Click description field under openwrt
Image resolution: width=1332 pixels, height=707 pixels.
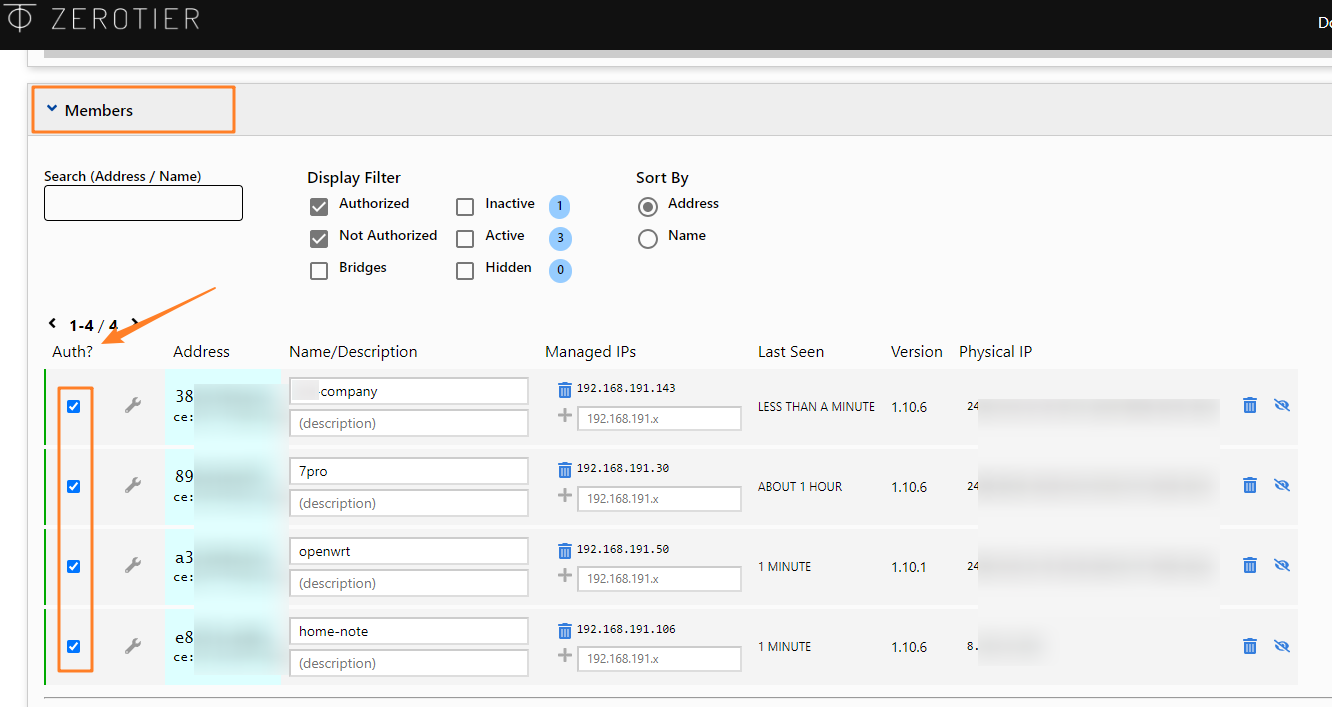pos(408,583)
